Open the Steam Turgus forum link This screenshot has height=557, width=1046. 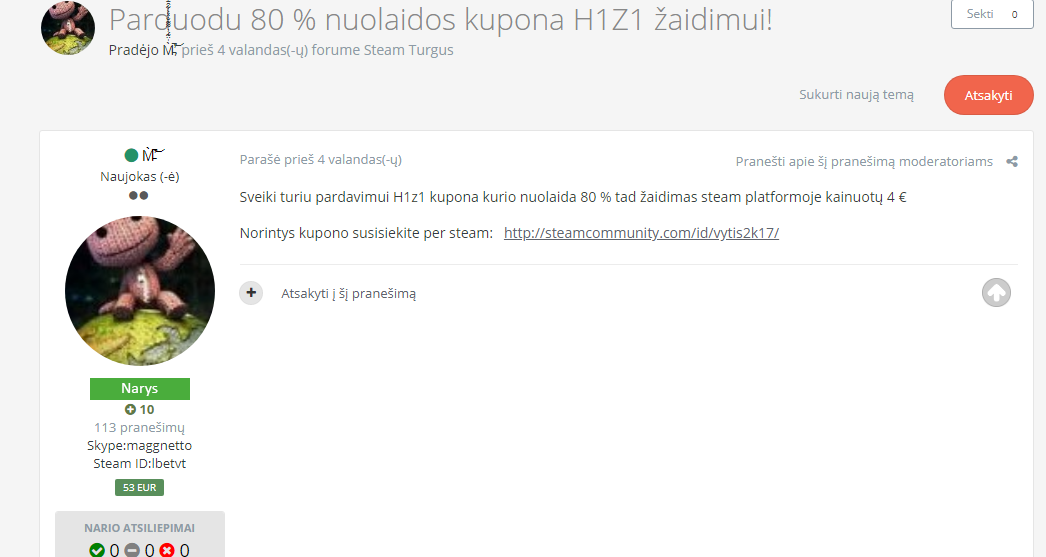(408, 50)
